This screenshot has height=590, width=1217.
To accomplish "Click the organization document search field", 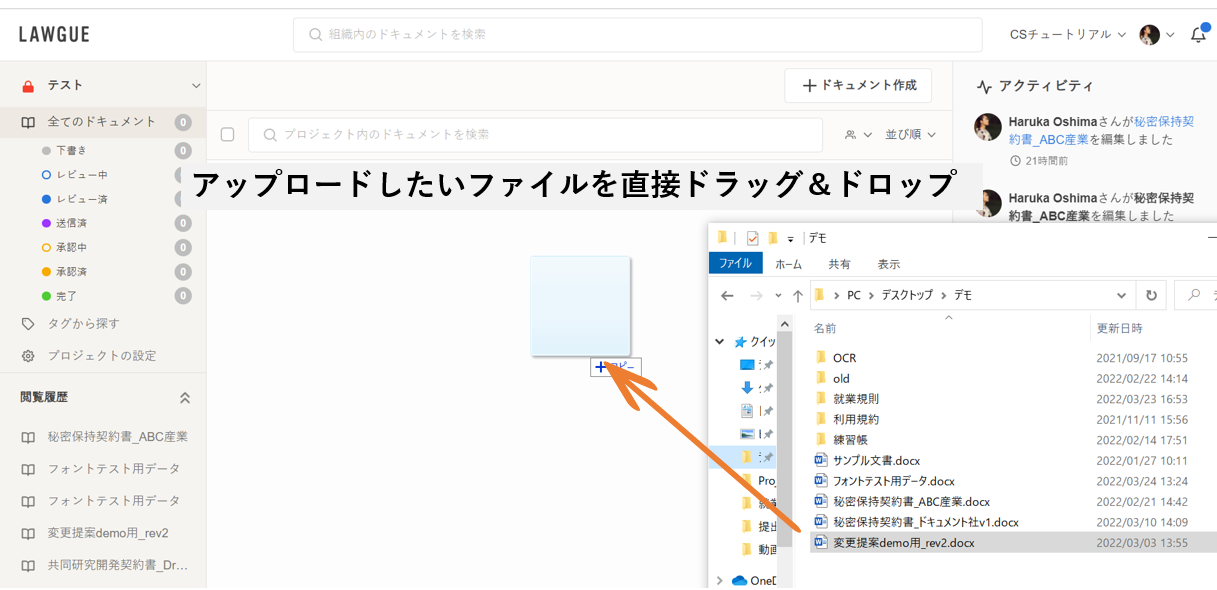I will 637,35.
